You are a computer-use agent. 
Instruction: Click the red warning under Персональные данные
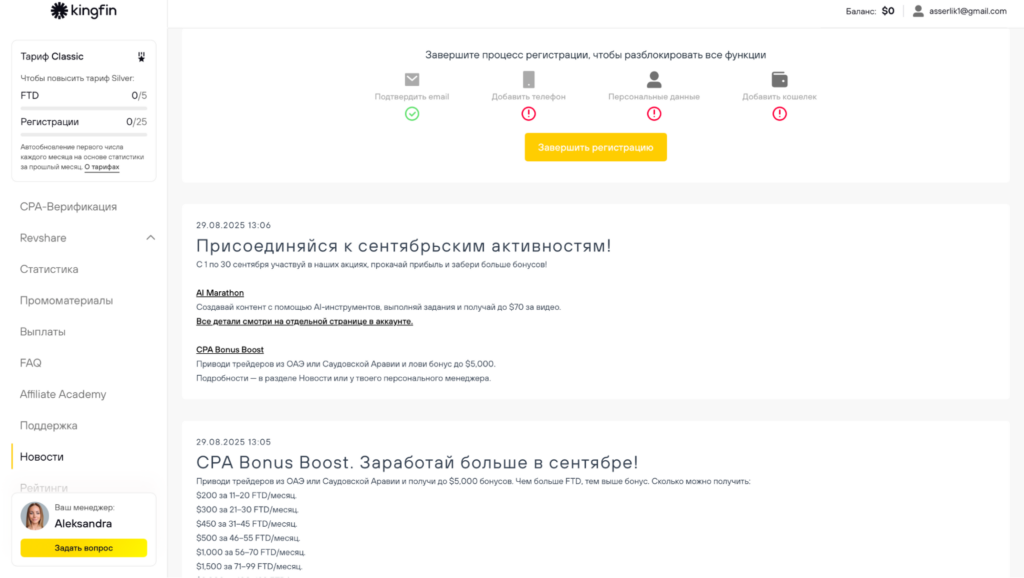654,114
